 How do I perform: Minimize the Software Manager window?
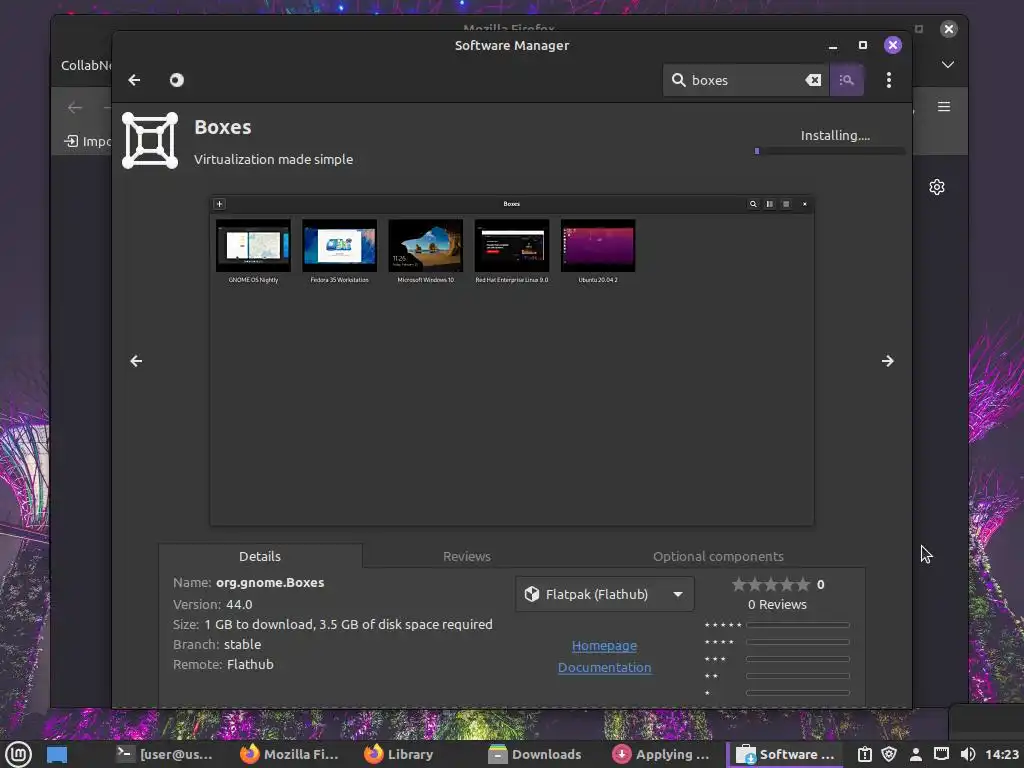(x=833, y=45)
